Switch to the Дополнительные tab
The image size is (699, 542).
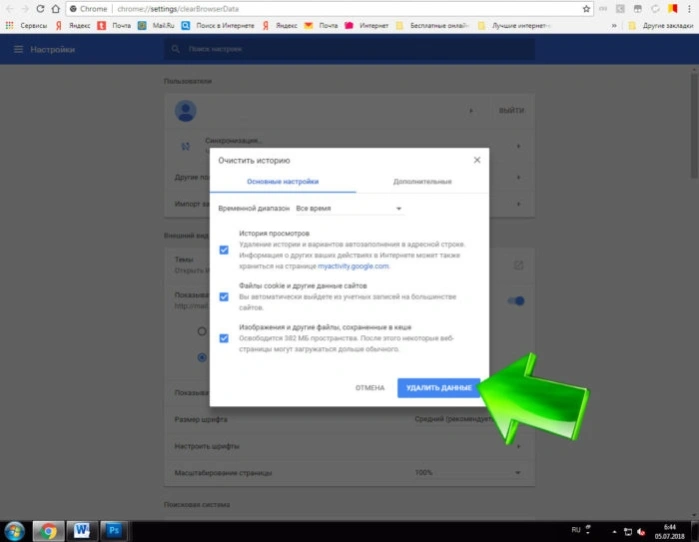422,182
